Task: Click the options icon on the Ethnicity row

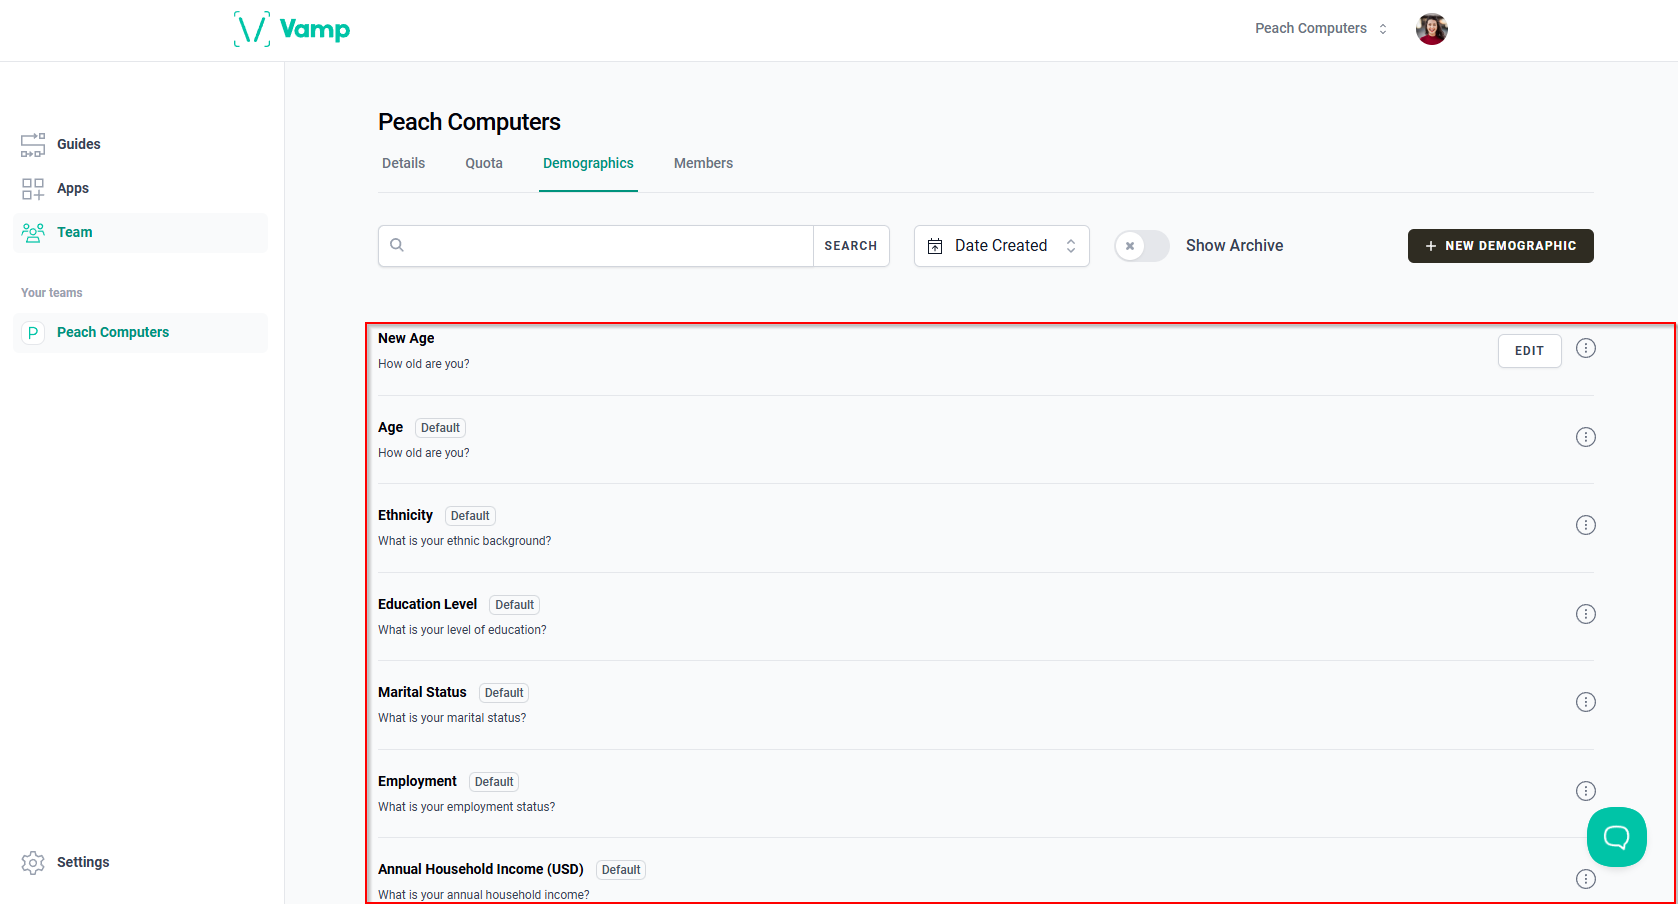Action: click(1586, 524)
